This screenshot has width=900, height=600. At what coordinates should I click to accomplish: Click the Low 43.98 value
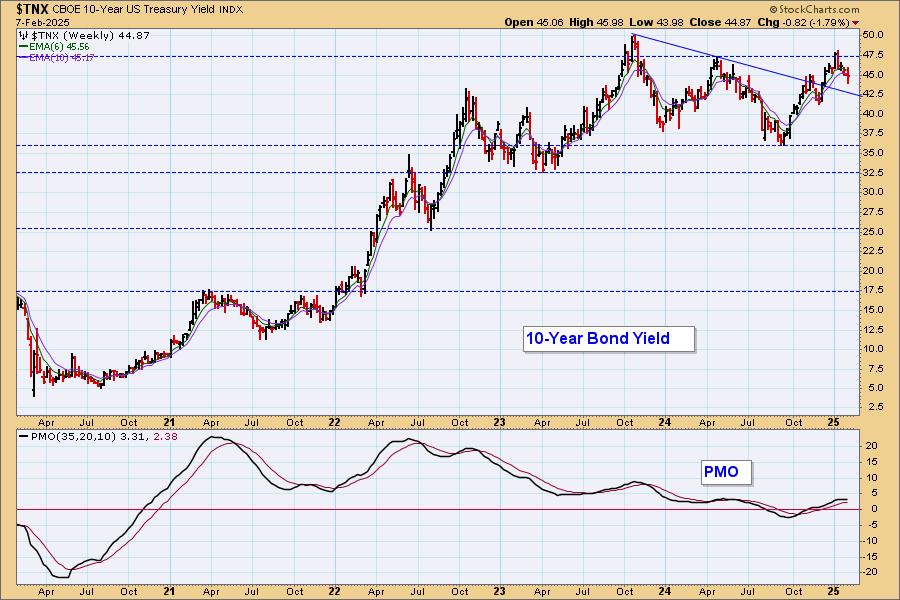click(656, 22)
